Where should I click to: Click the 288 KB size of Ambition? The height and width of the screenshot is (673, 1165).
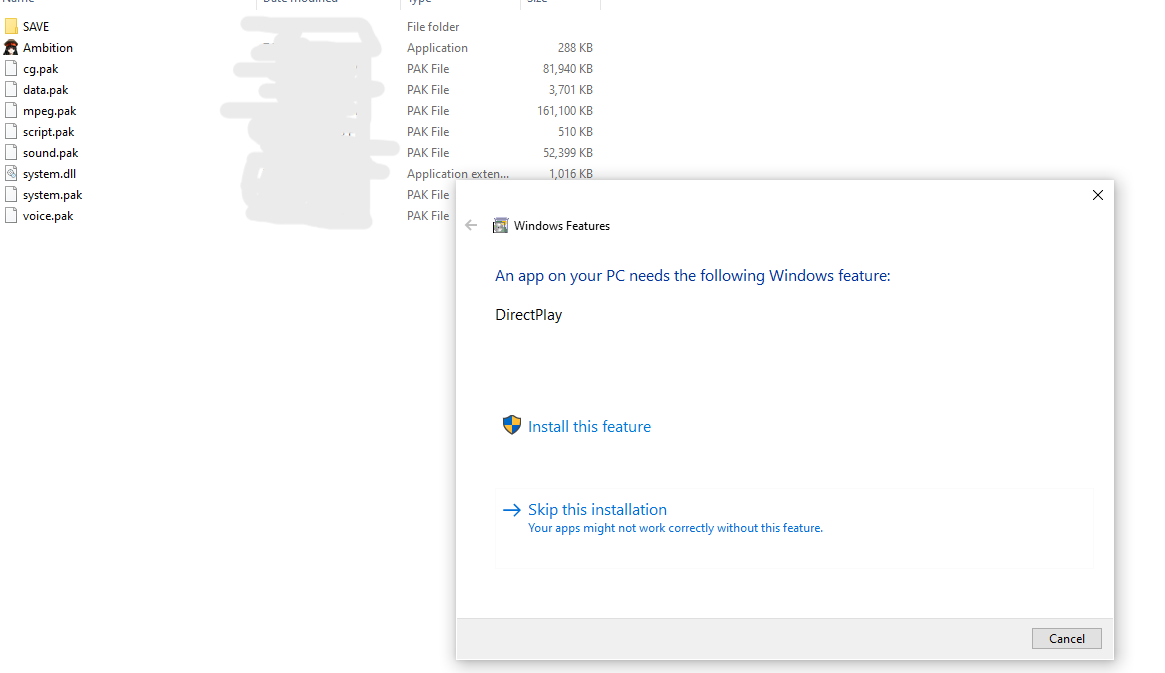(575, 48)
